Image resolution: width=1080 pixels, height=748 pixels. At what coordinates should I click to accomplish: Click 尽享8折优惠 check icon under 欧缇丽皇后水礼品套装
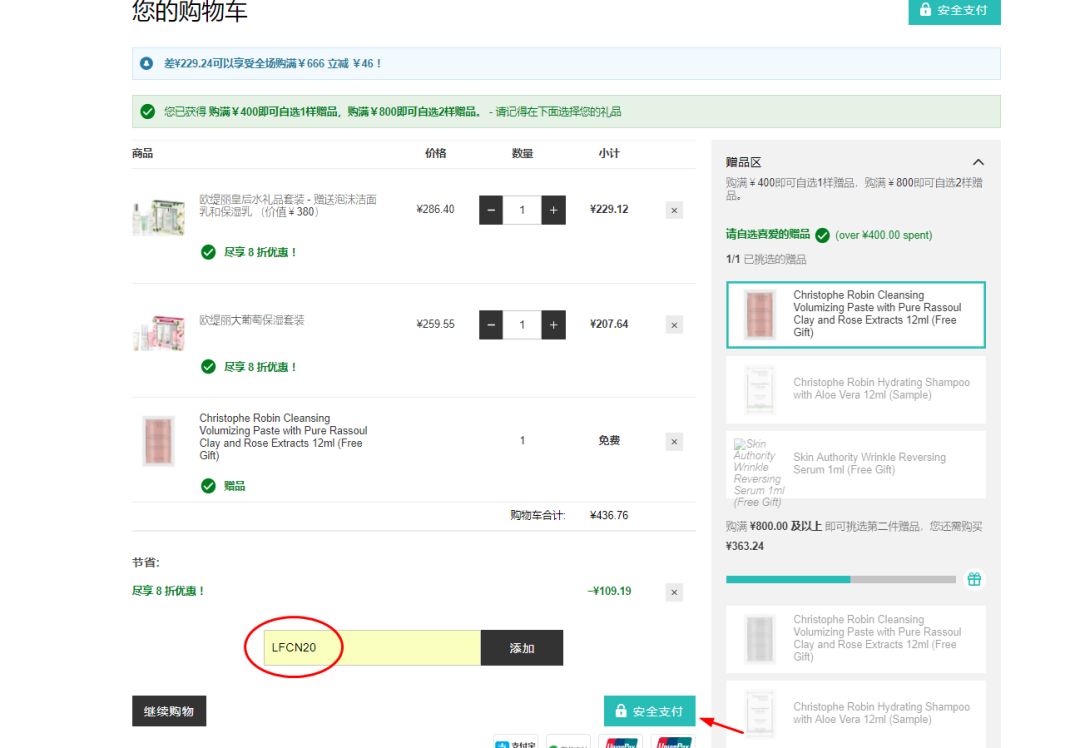point(208,252)
